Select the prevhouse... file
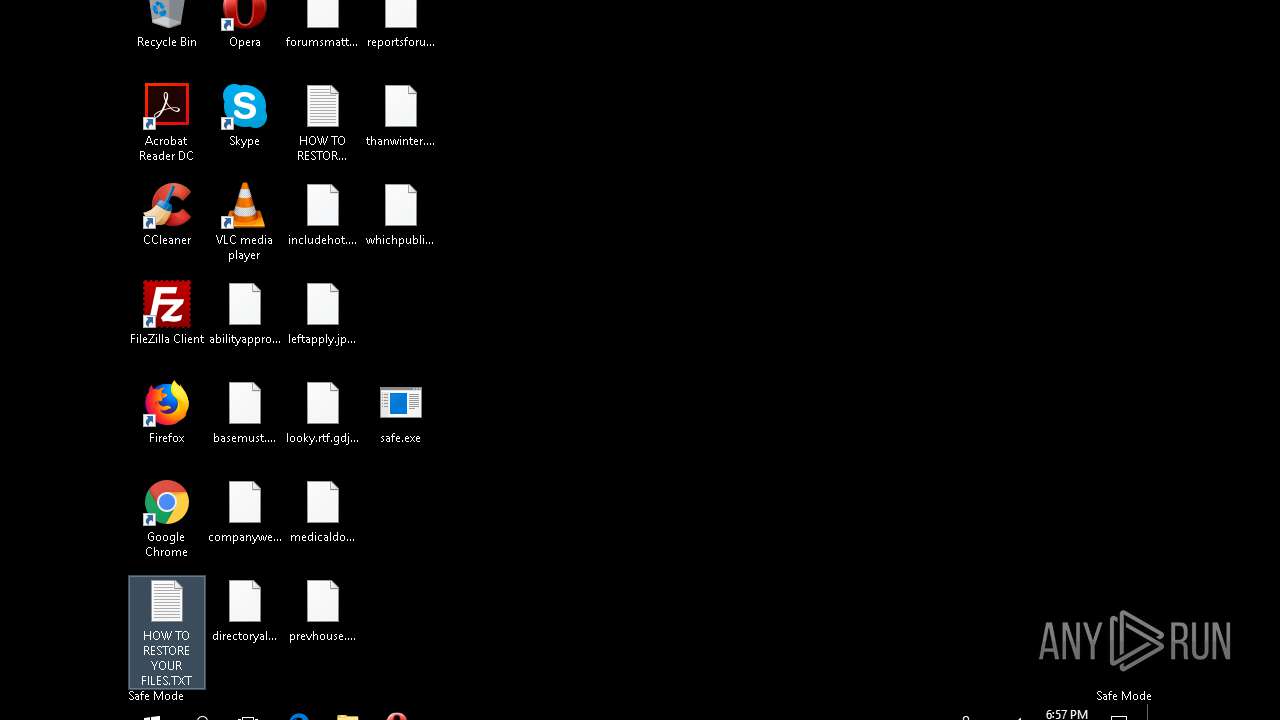This screenshot has width=1280, height=720. [322, 611]
